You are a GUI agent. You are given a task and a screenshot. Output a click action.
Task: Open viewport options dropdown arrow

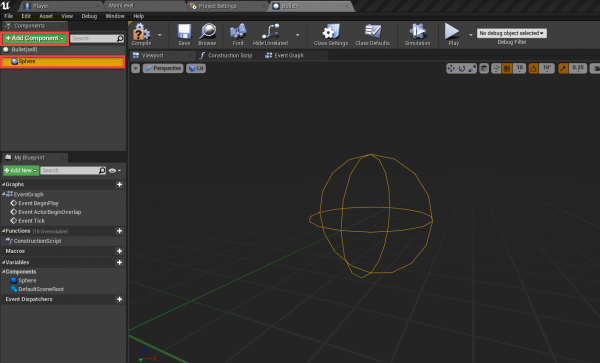click(135, 68)
